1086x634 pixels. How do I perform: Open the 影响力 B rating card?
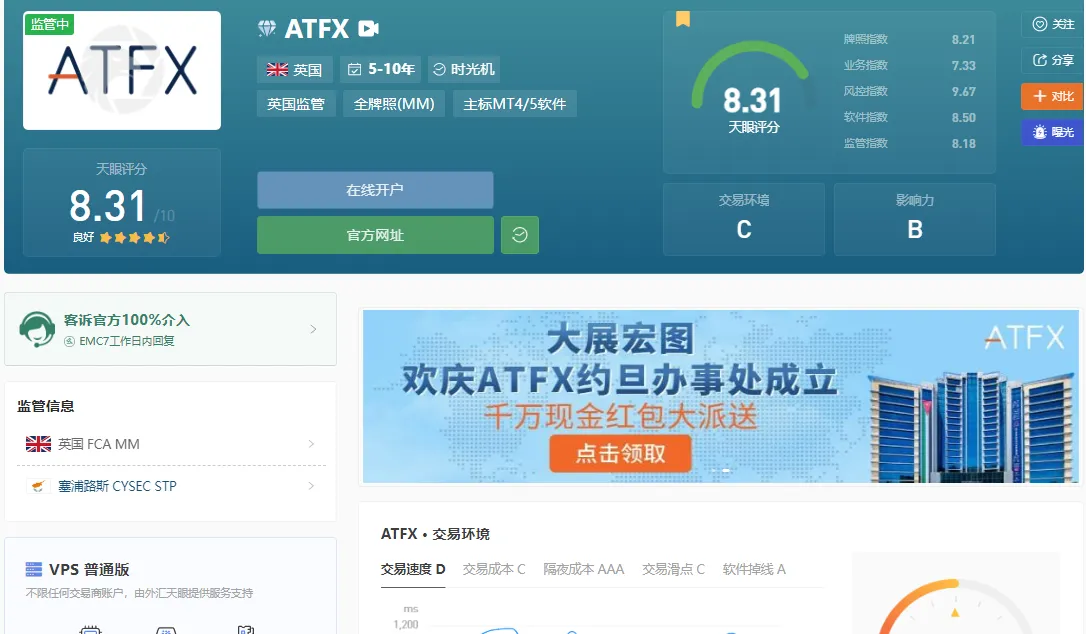click(915, 219)
